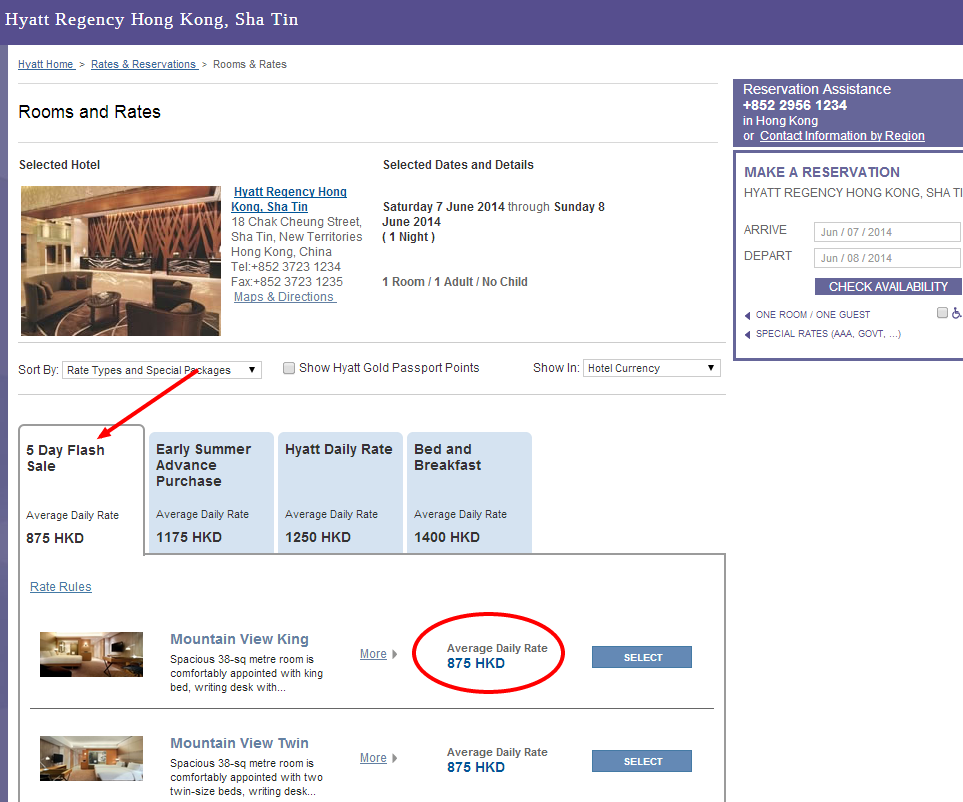Click the arrow icon beside Mountain View Twin More

[x=394, y=758]
